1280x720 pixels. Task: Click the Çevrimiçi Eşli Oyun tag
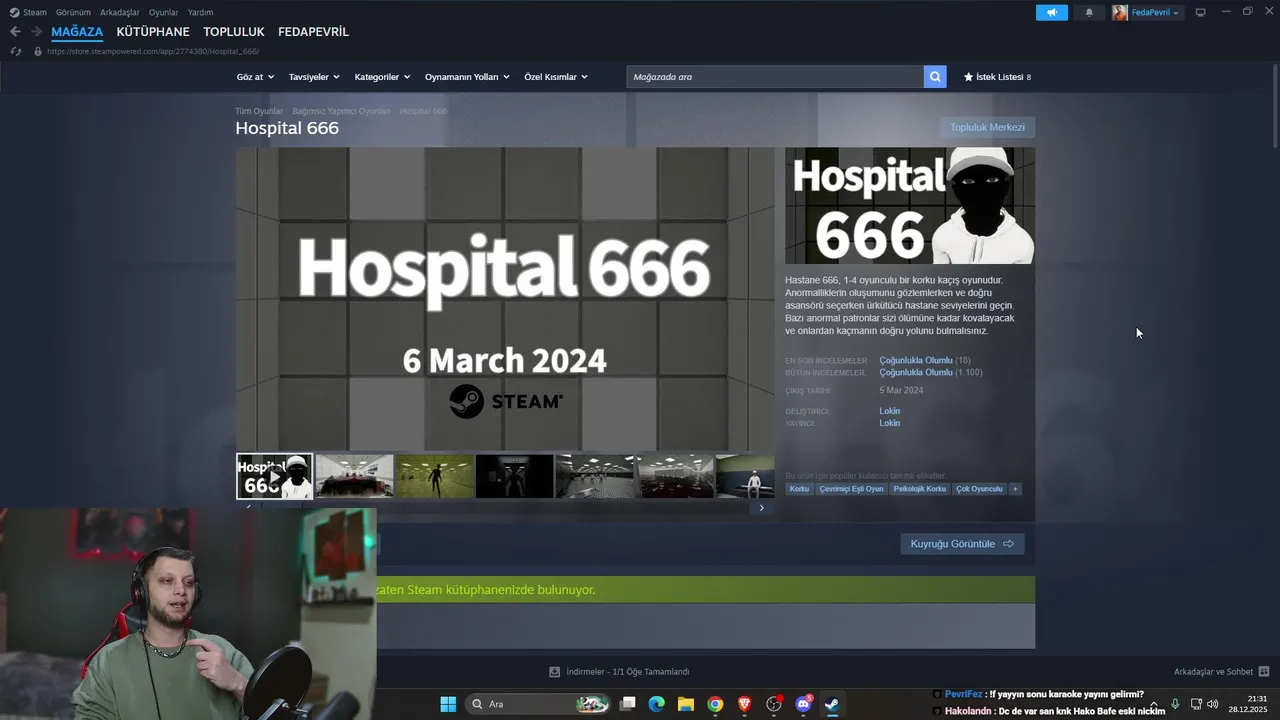(851, 489)
